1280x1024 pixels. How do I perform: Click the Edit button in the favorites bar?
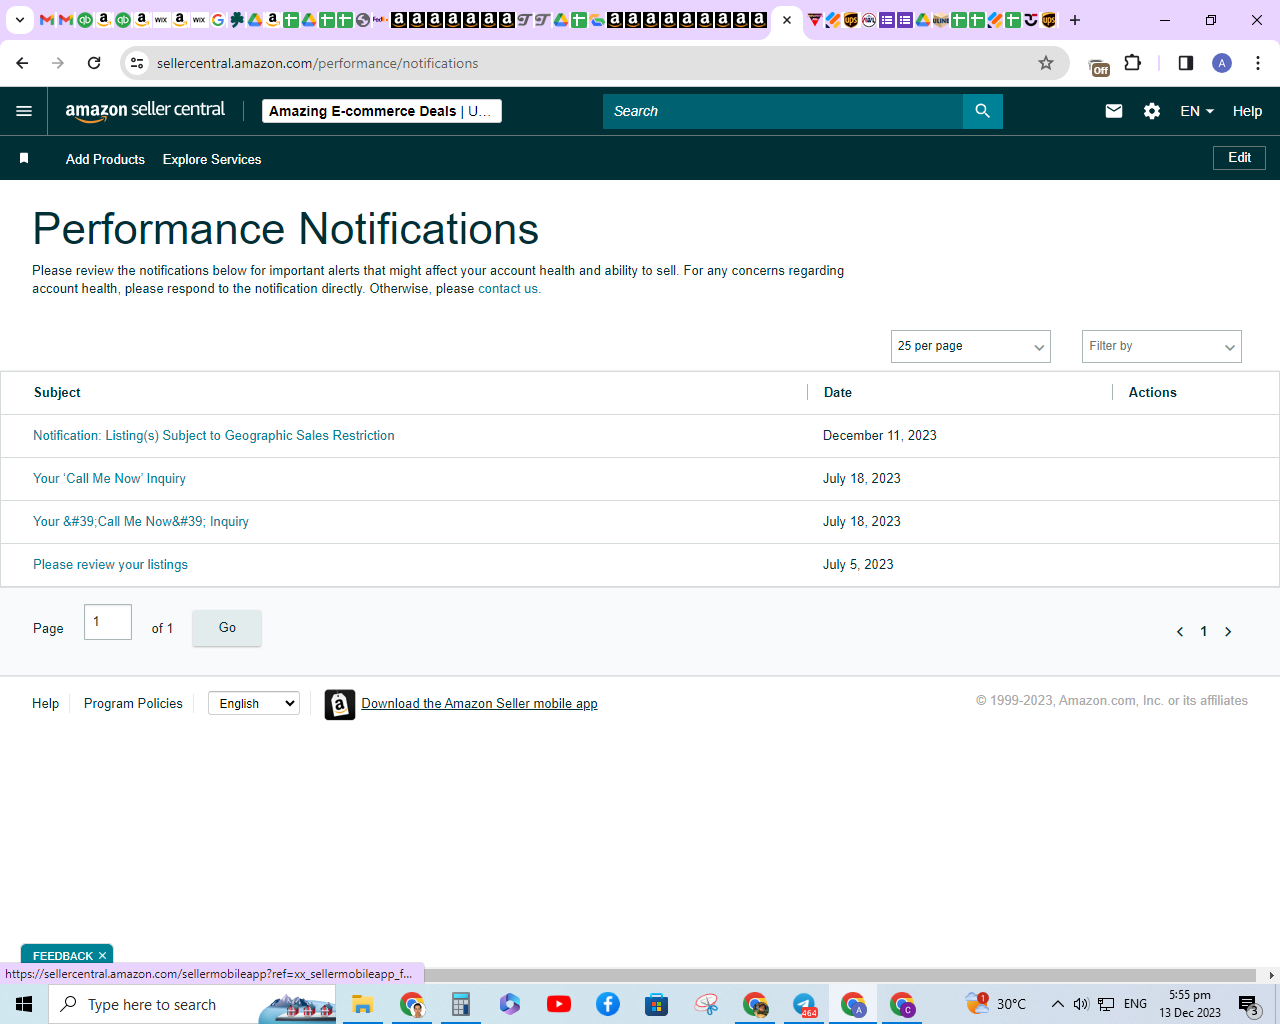pos(1240,158)
